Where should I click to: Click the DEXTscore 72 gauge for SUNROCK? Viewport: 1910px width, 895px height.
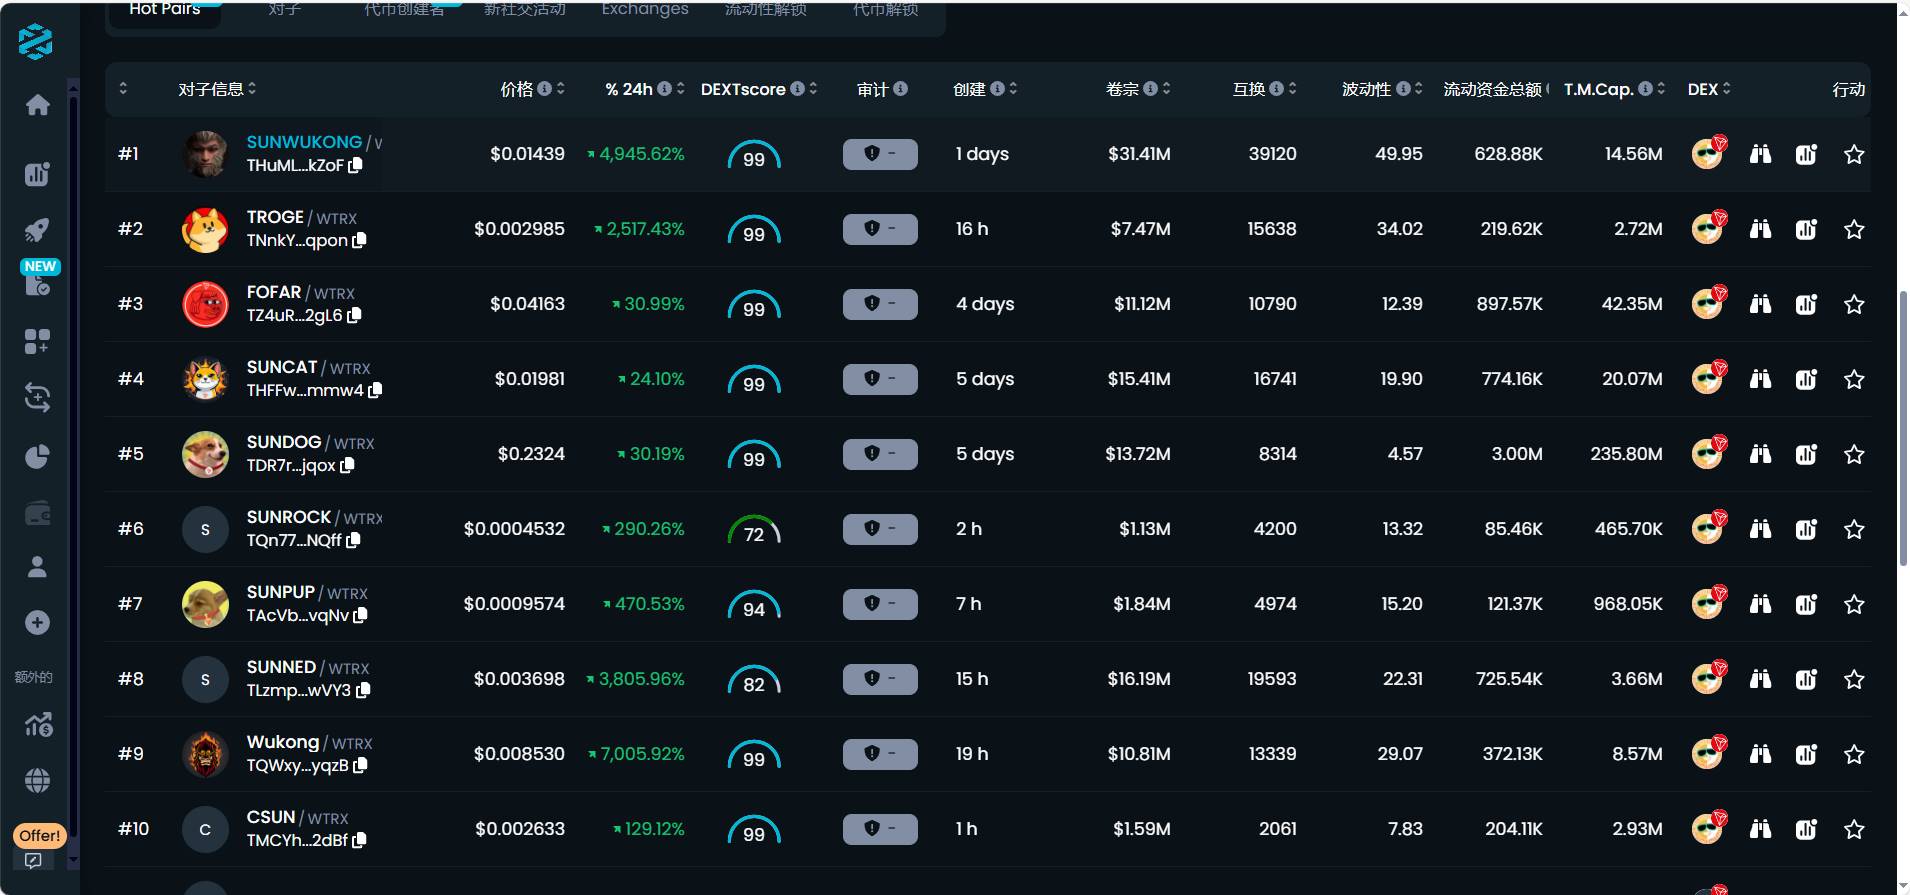click(x=753, y=530)
